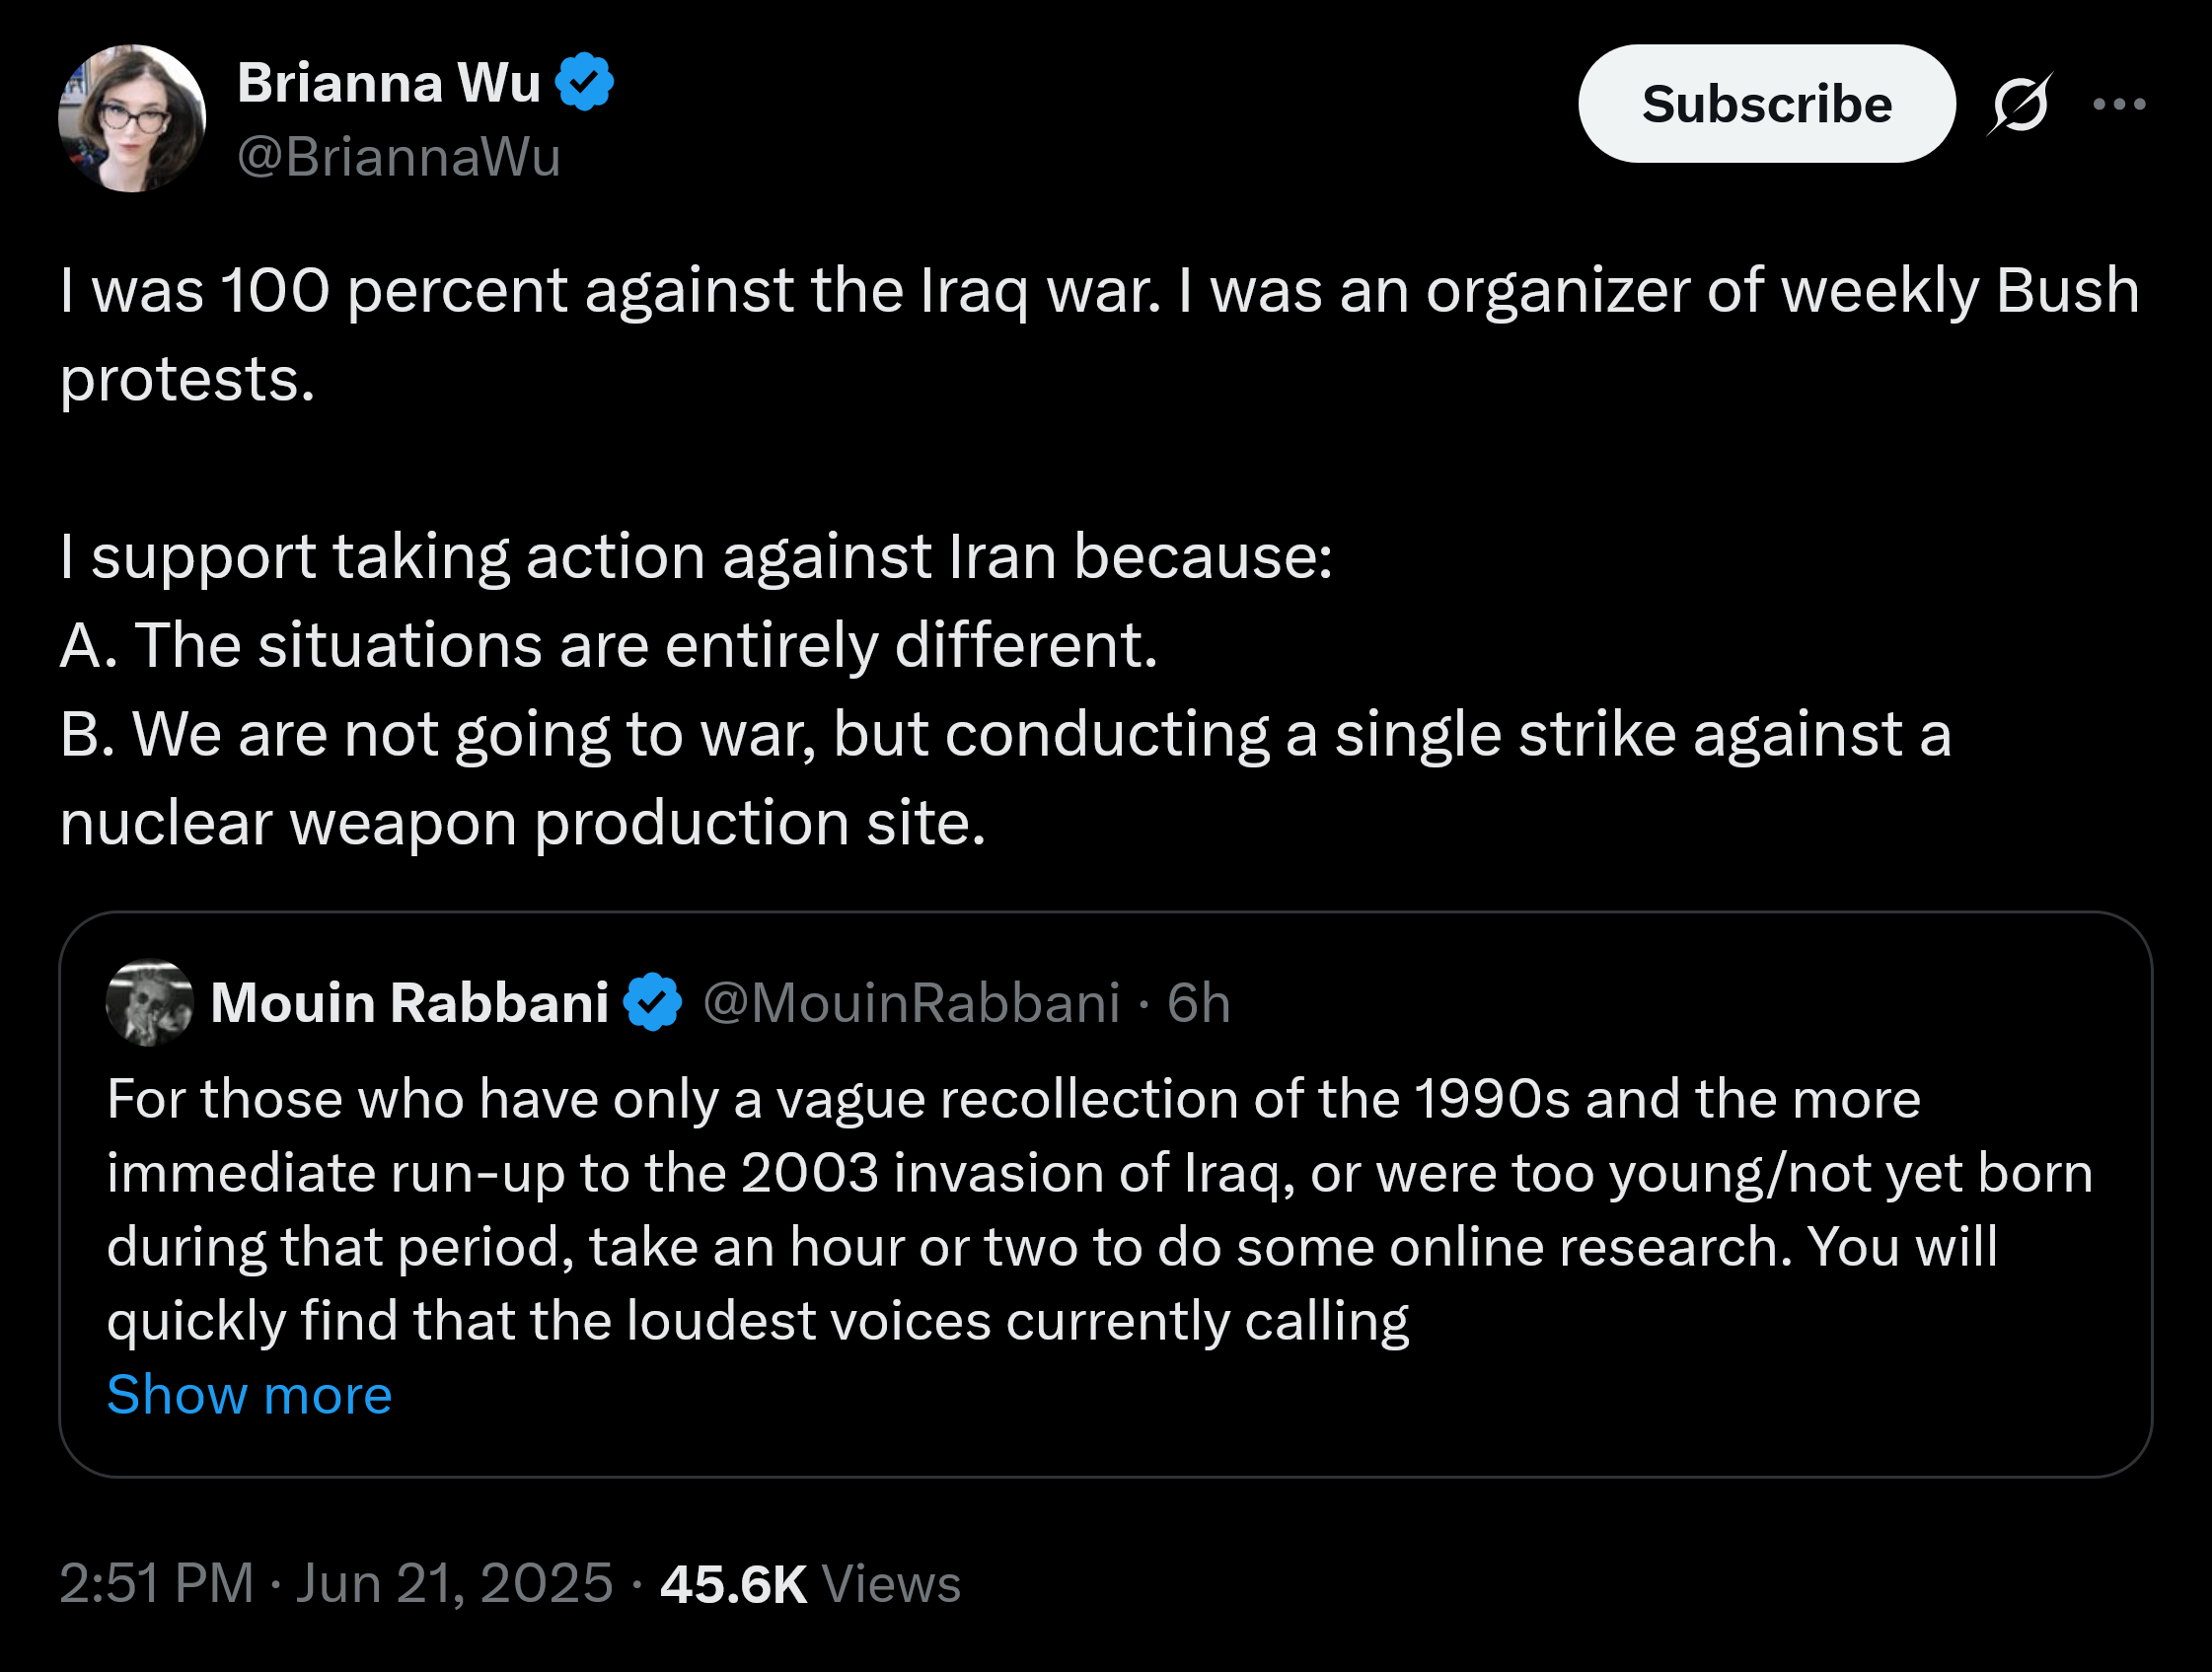Click the line 'The situations are entirely different'
The height and width of the screenshot is (1672, 2212).
(608, 645)
